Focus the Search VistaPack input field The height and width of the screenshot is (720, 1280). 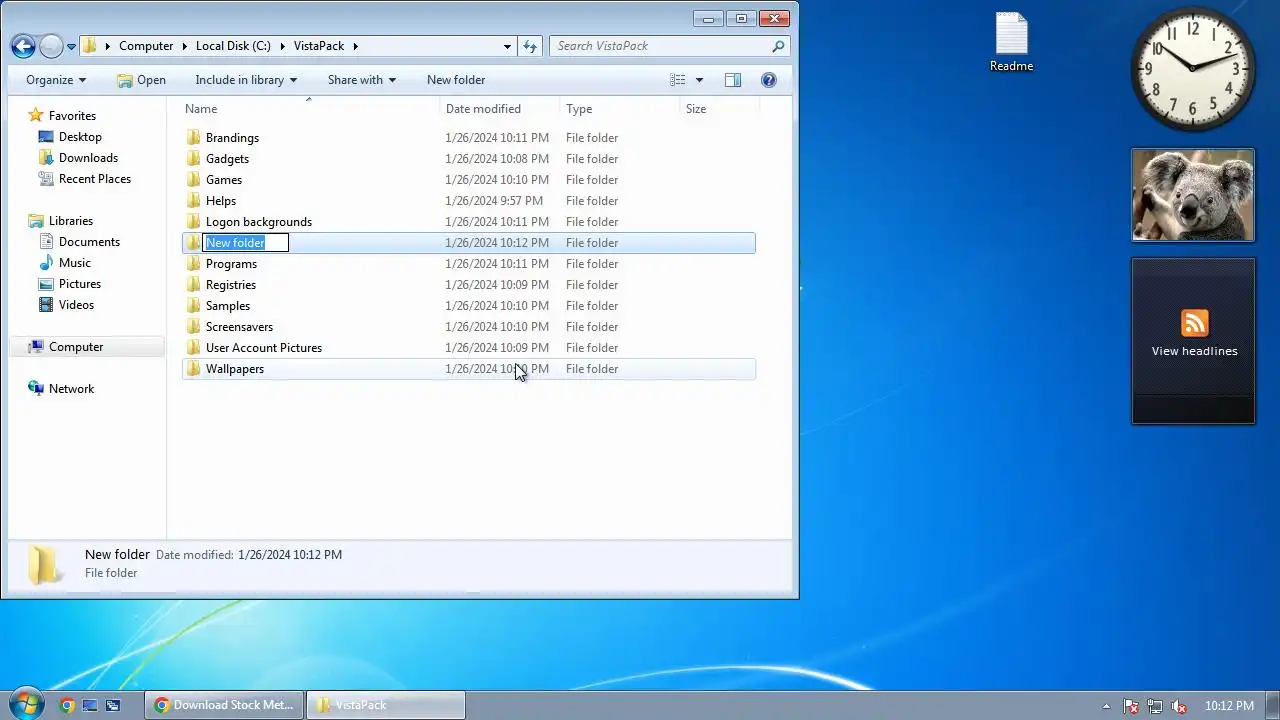coord(661,46)
